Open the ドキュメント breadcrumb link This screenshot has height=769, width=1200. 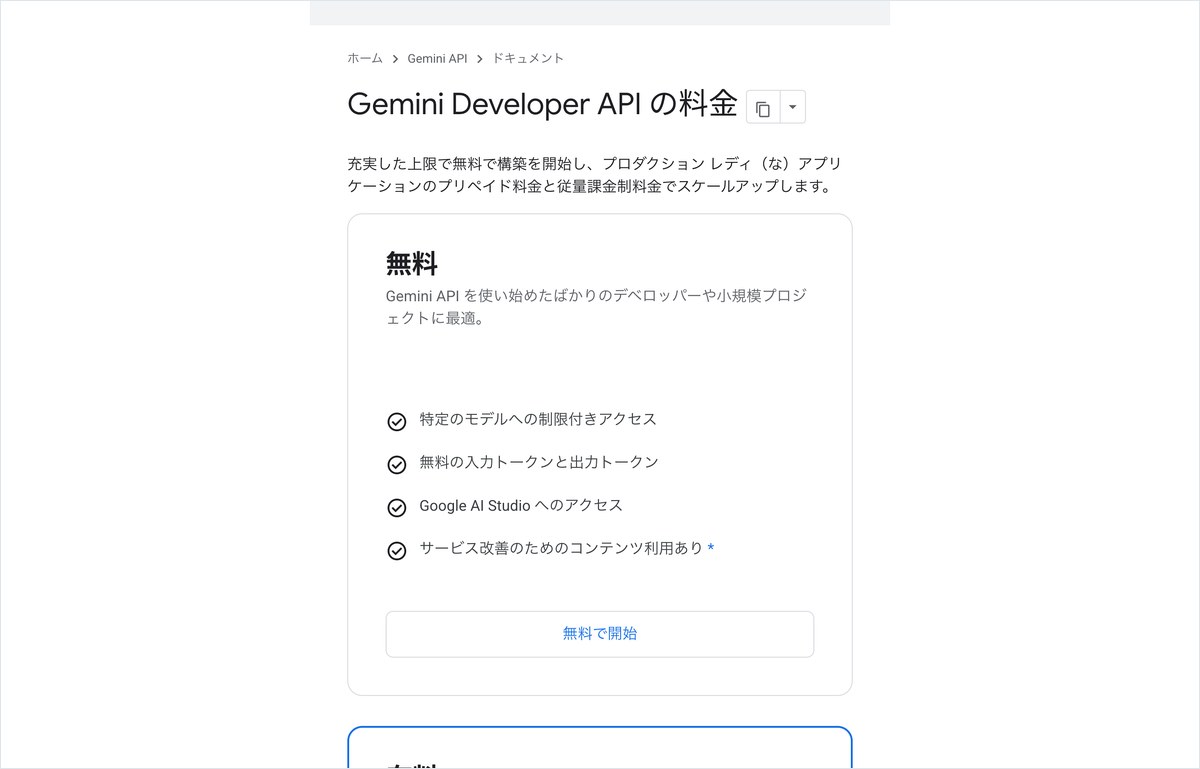tap(528, 58)
